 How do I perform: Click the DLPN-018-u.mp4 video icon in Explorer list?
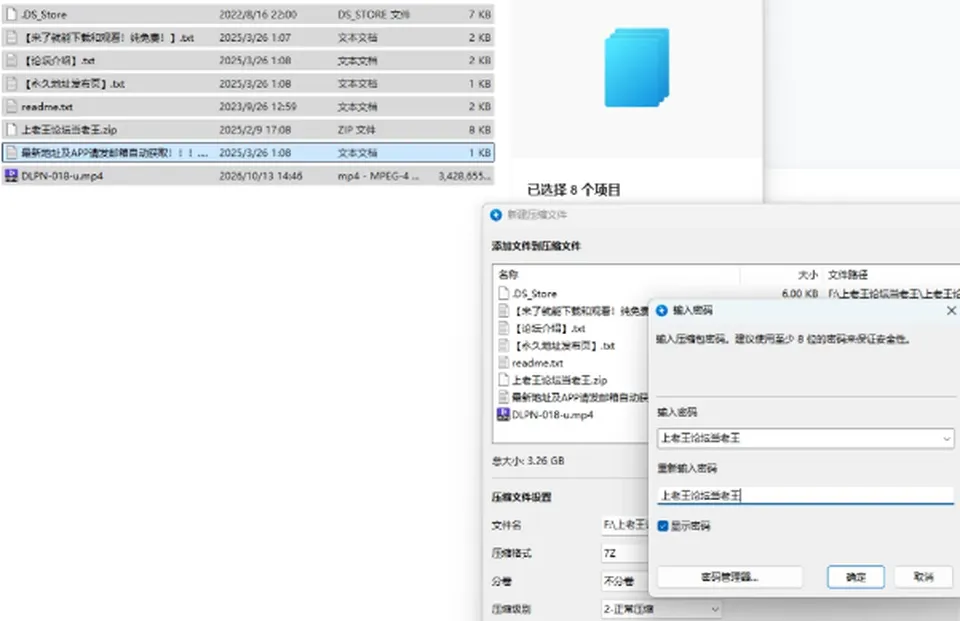[11, 176]
